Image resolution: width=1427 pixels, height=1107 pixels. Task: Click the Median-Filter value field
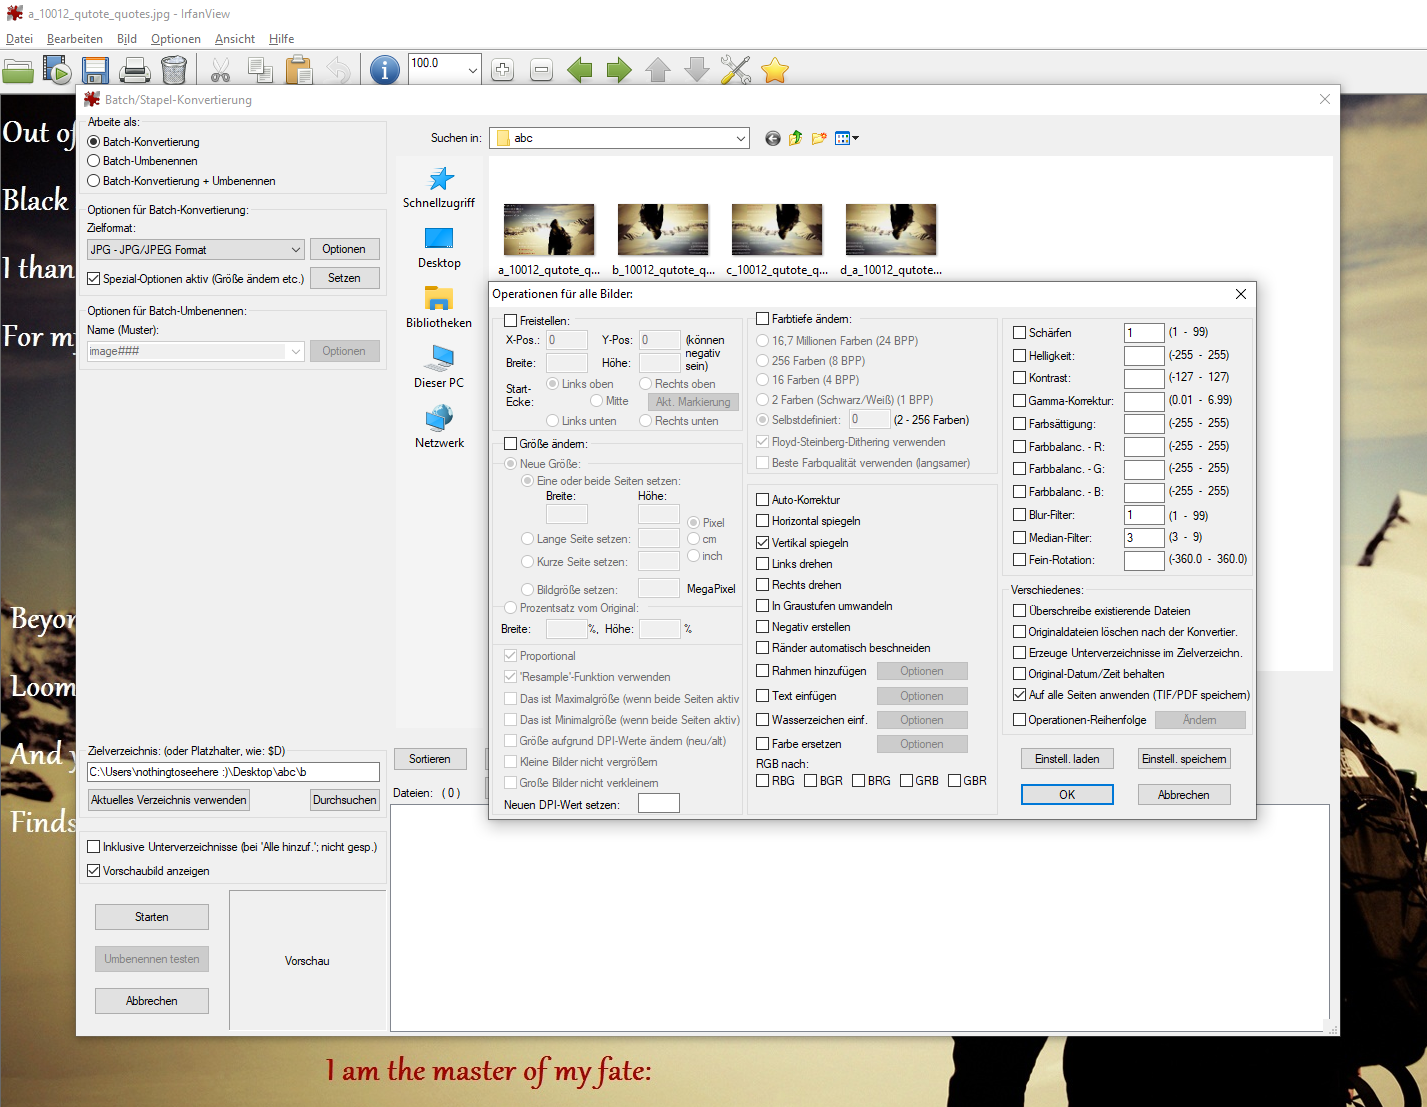point(1144,538)
